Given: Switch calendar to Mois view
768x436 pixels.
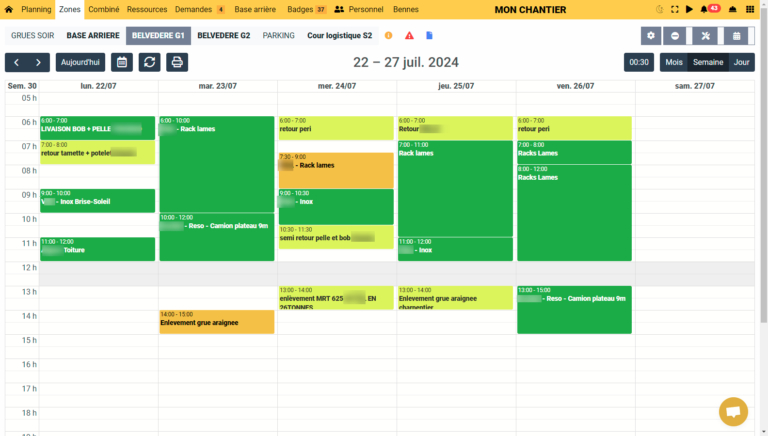Looking at the screenshot, I should click(674, 62).
